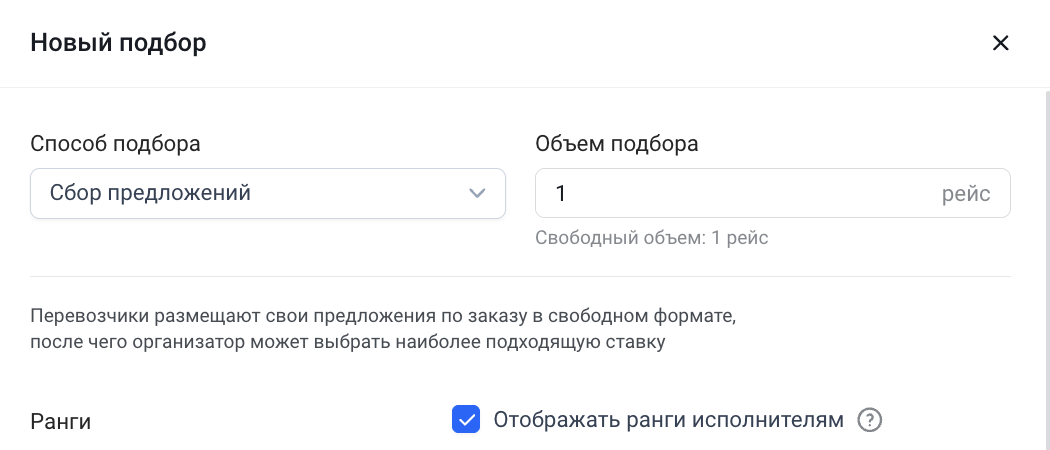
Task: Close the Новый подбор dialog
Action: 1000,44
